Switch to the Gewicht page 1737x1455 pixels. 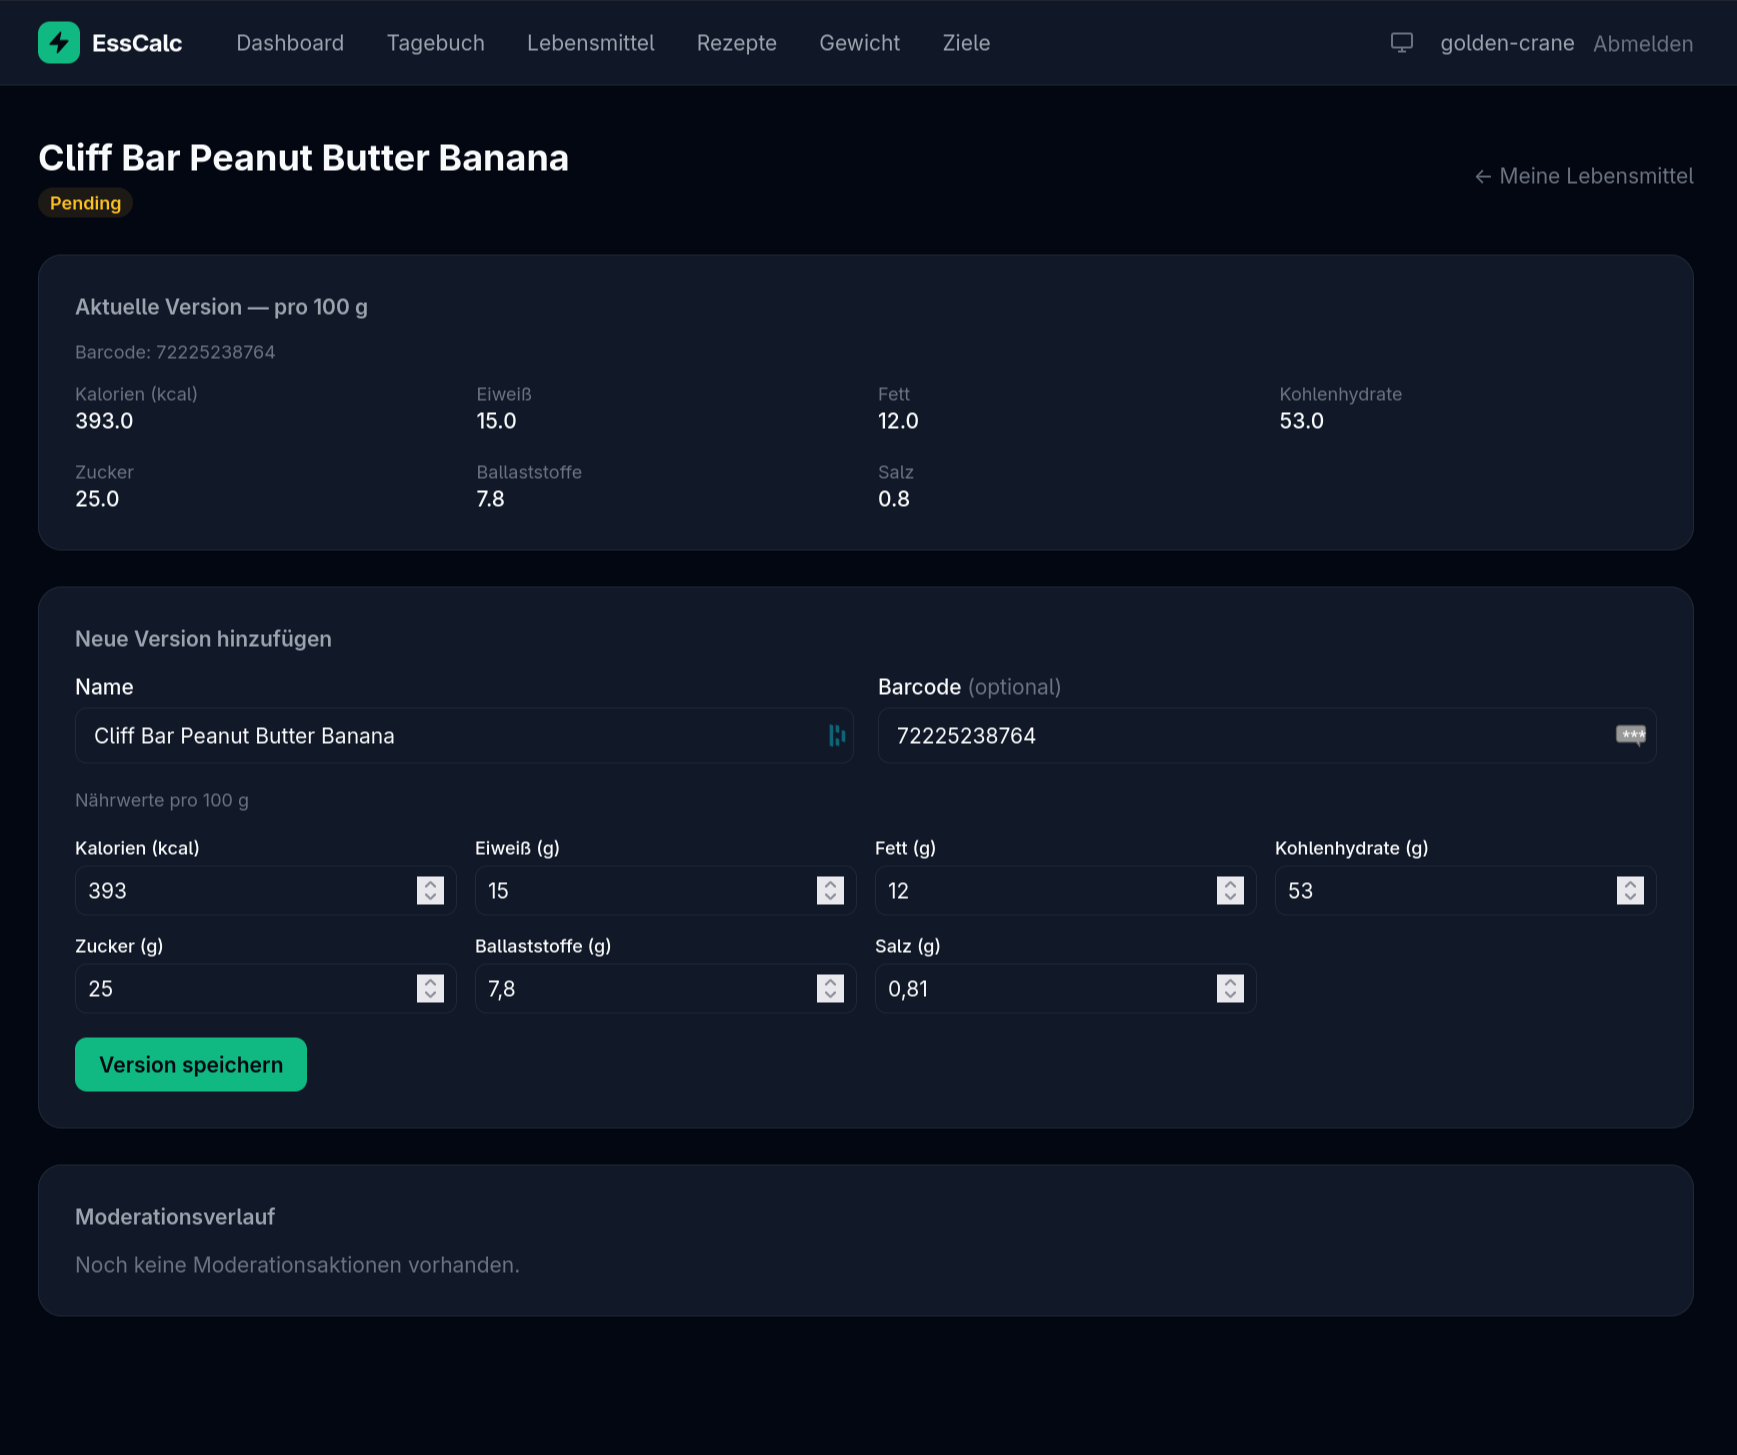coord(860,43)
